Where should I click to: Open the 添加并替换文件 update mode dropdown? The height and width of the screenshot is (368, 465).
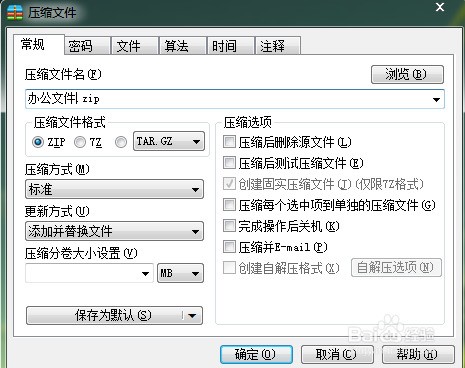(x=114, y=231)
